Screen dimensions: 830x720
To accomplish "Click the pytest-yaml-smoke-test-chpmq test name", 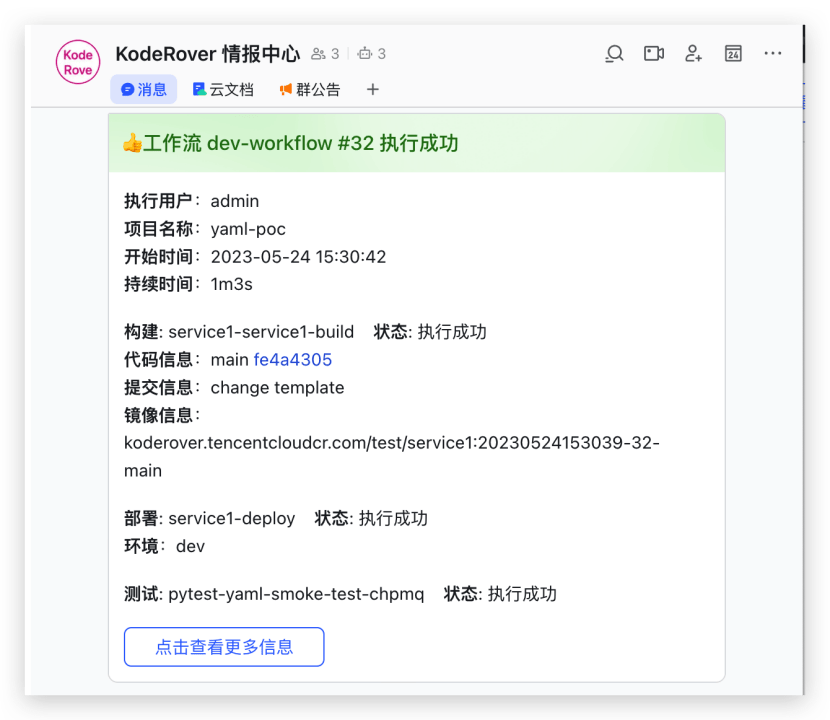I will pyautogui.click(x=296, y=594).
